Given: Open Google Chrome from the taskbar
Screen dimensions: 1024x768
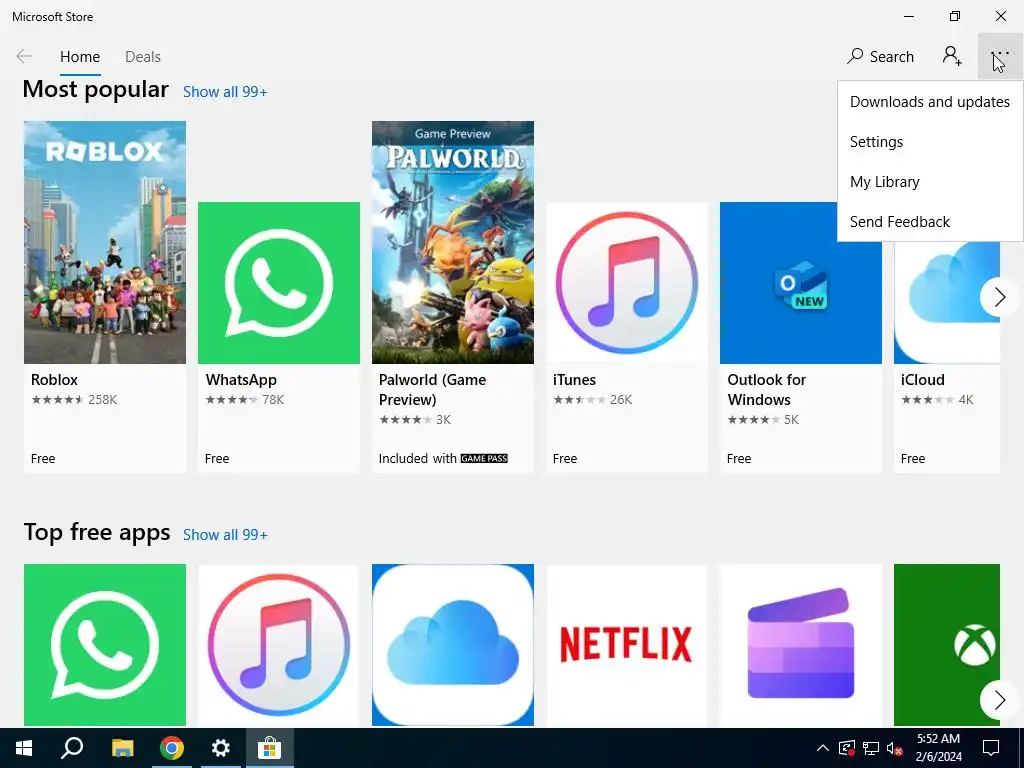Looking at the screenshot, I should [172, 748].
